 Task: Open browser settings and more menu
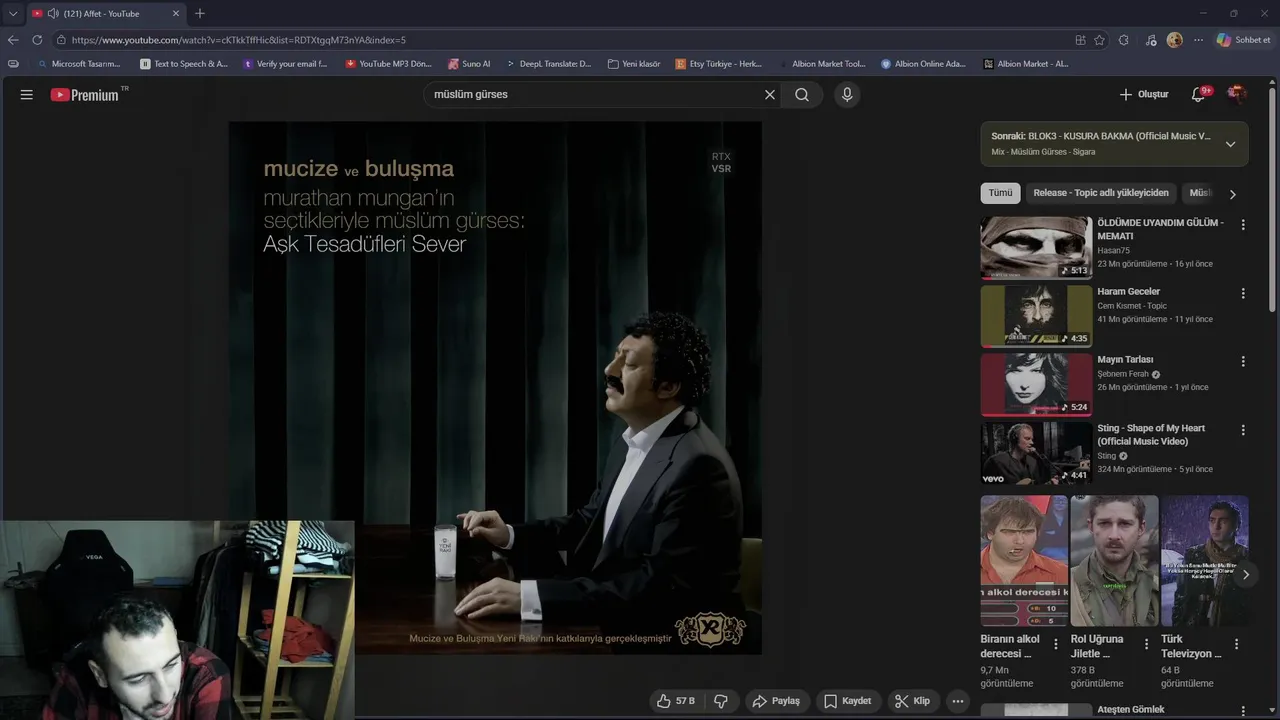click(x=1198, y=40)
